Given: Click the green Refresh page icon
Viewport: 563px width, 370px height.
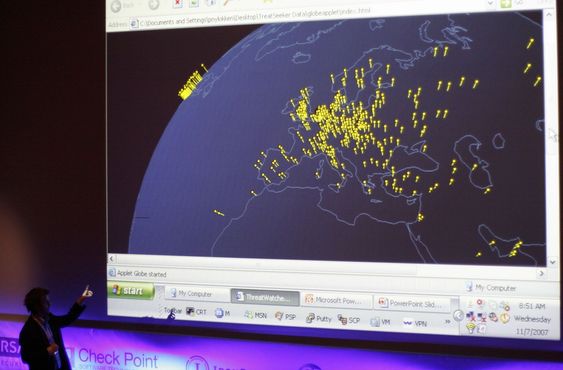Looking at the screenshot, I should [194, 3].
